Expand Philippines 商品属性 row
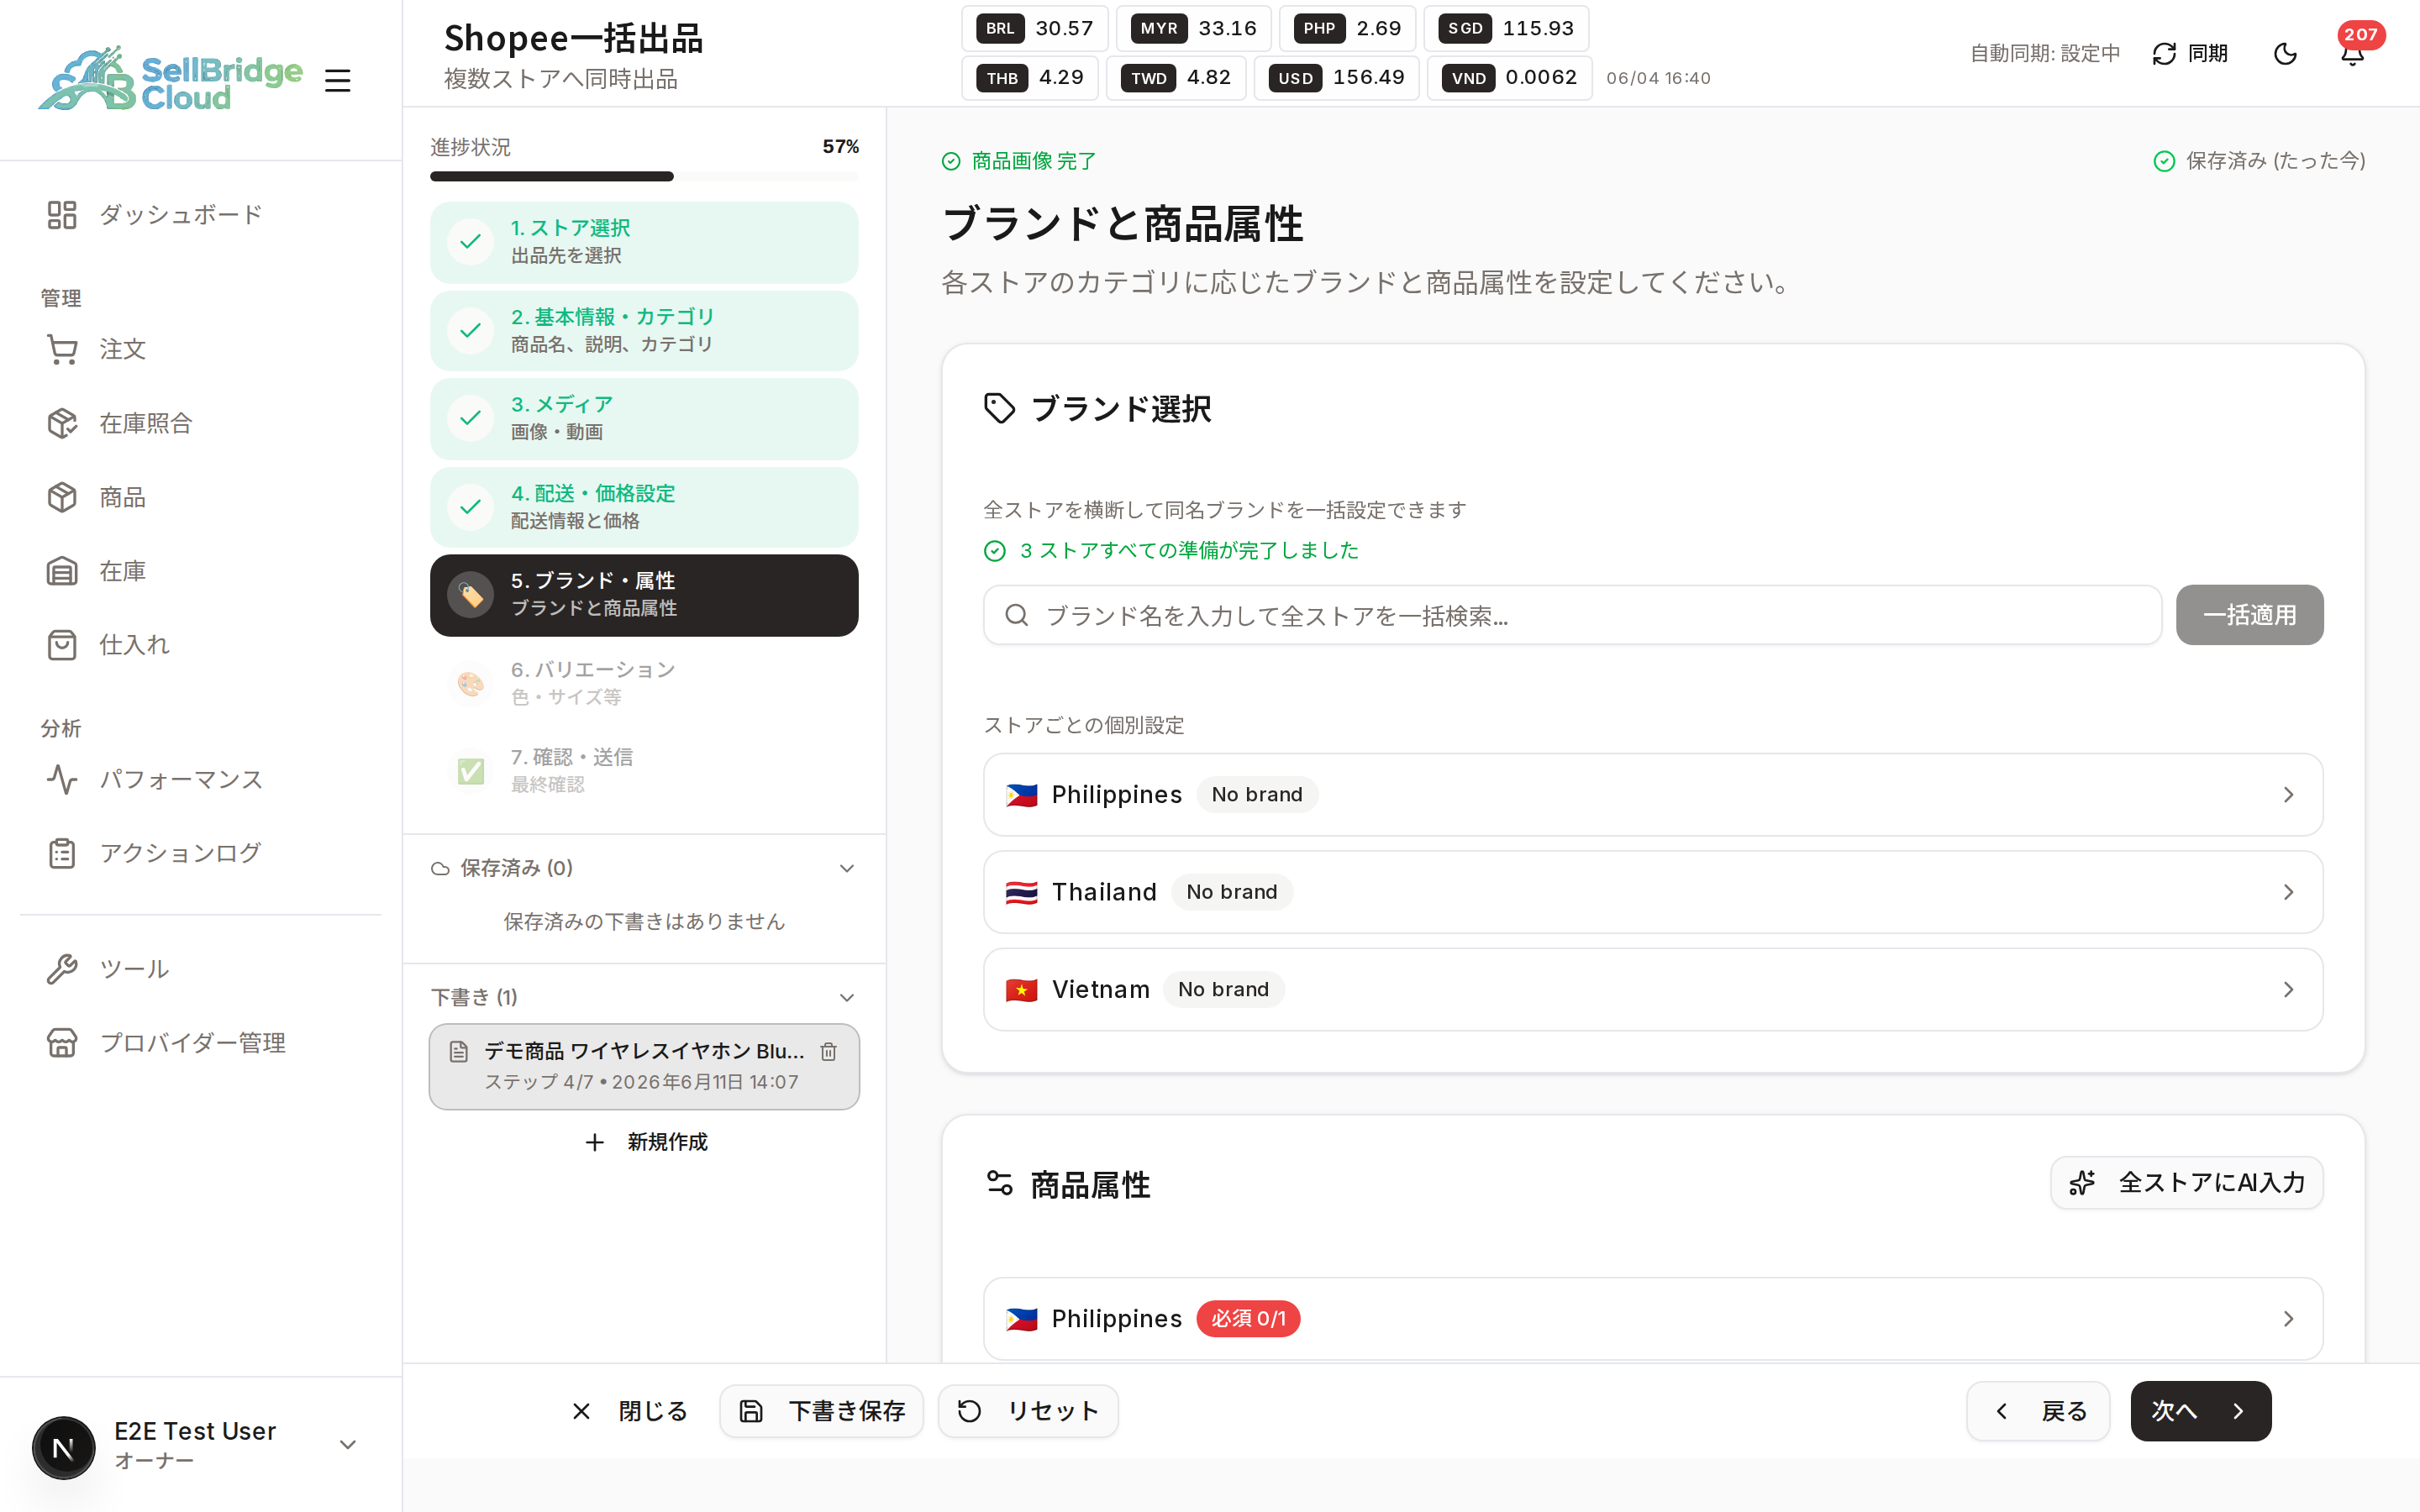Viewport: 2420px width, 1512px height. pos(1653,1319)
